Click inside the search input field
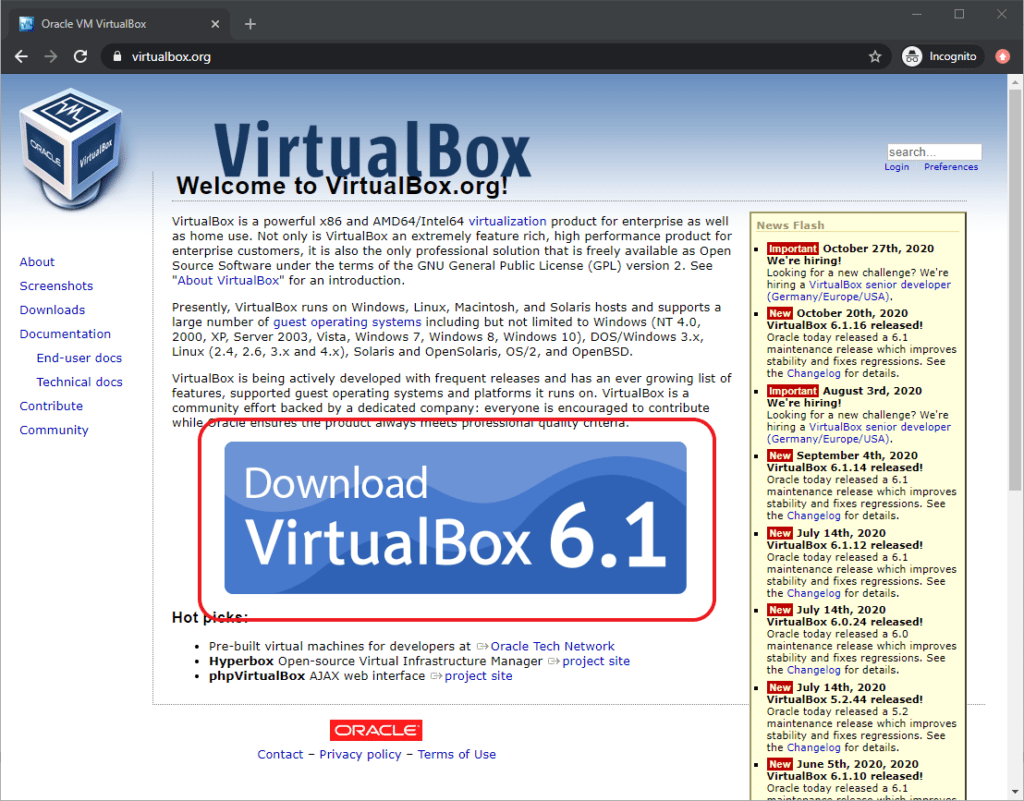The height and width of the screenshot is (801, 1024). (x=933, y=151)
